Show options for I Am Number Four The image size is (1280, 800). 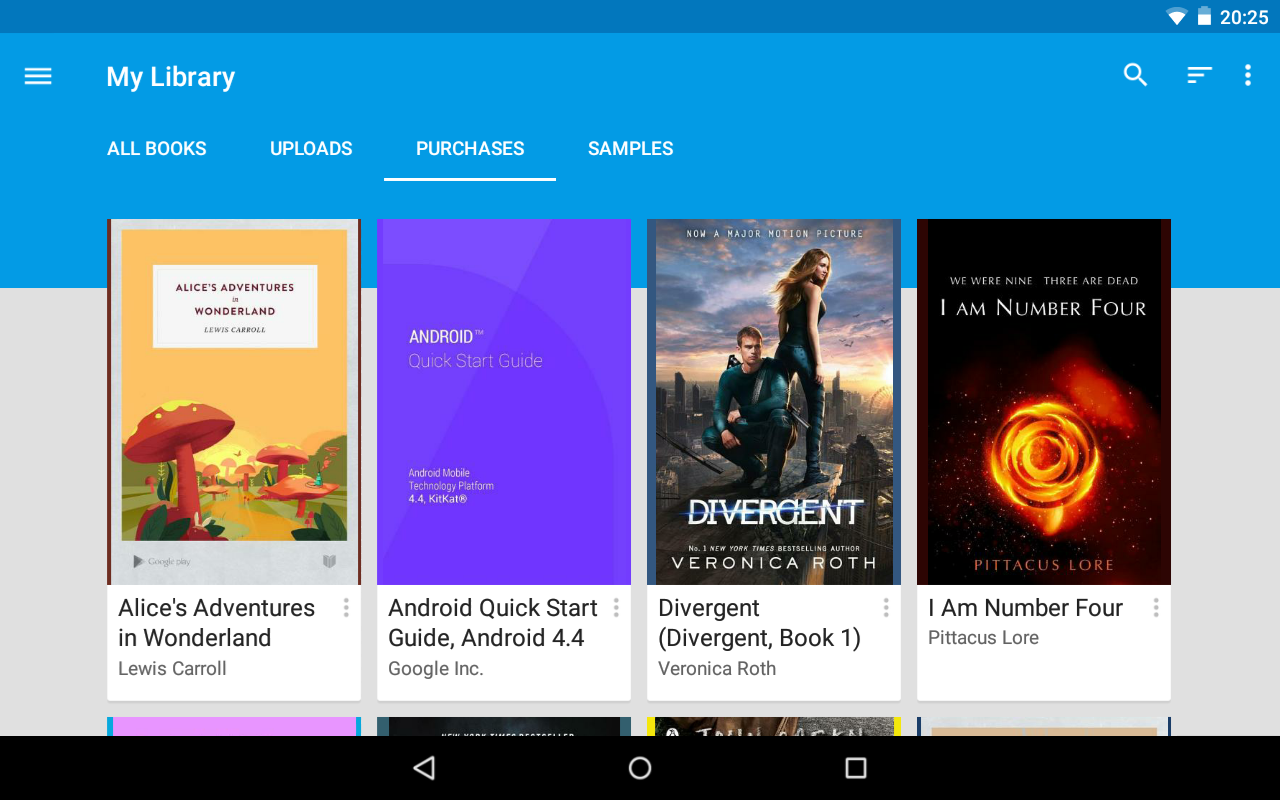[x=1156, y=608]
